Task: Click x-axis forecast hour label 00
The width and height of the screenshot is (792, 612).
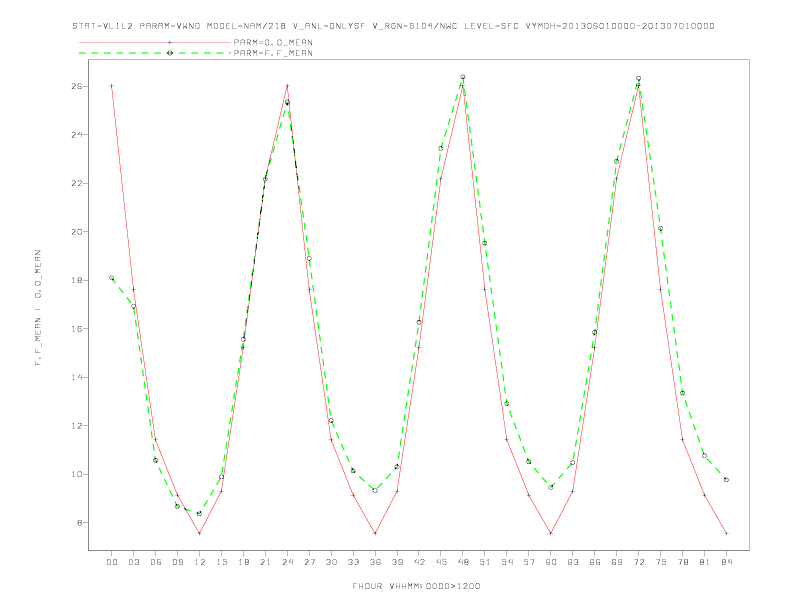Action: (112, 562)
